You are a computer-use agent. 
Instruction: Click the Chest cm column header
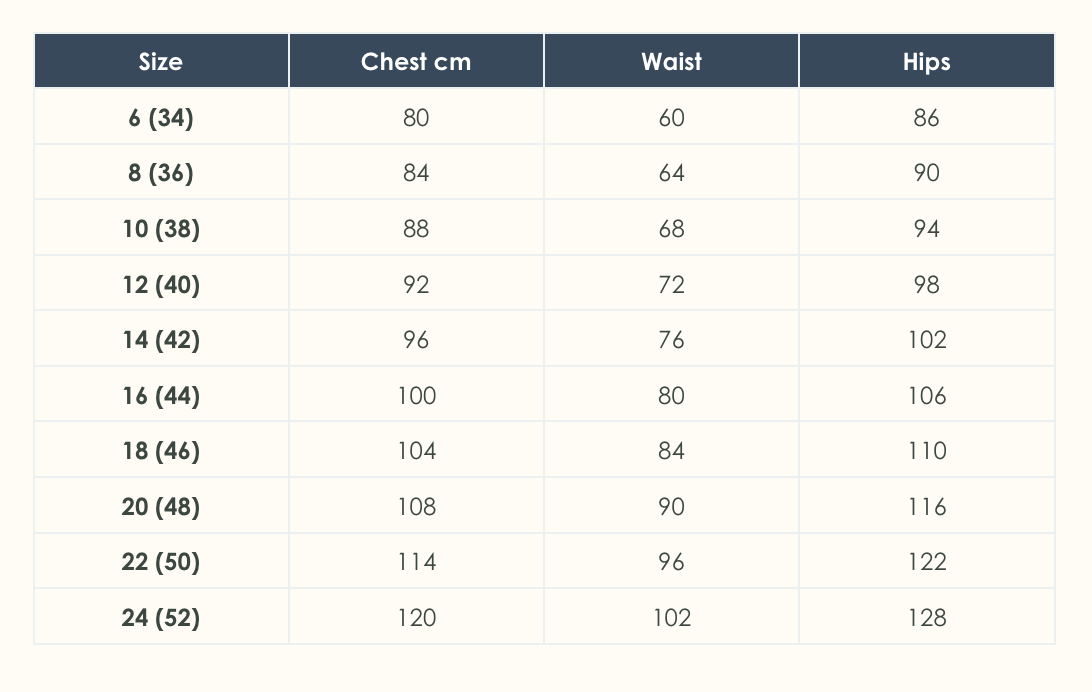click(x=416, y=62)
